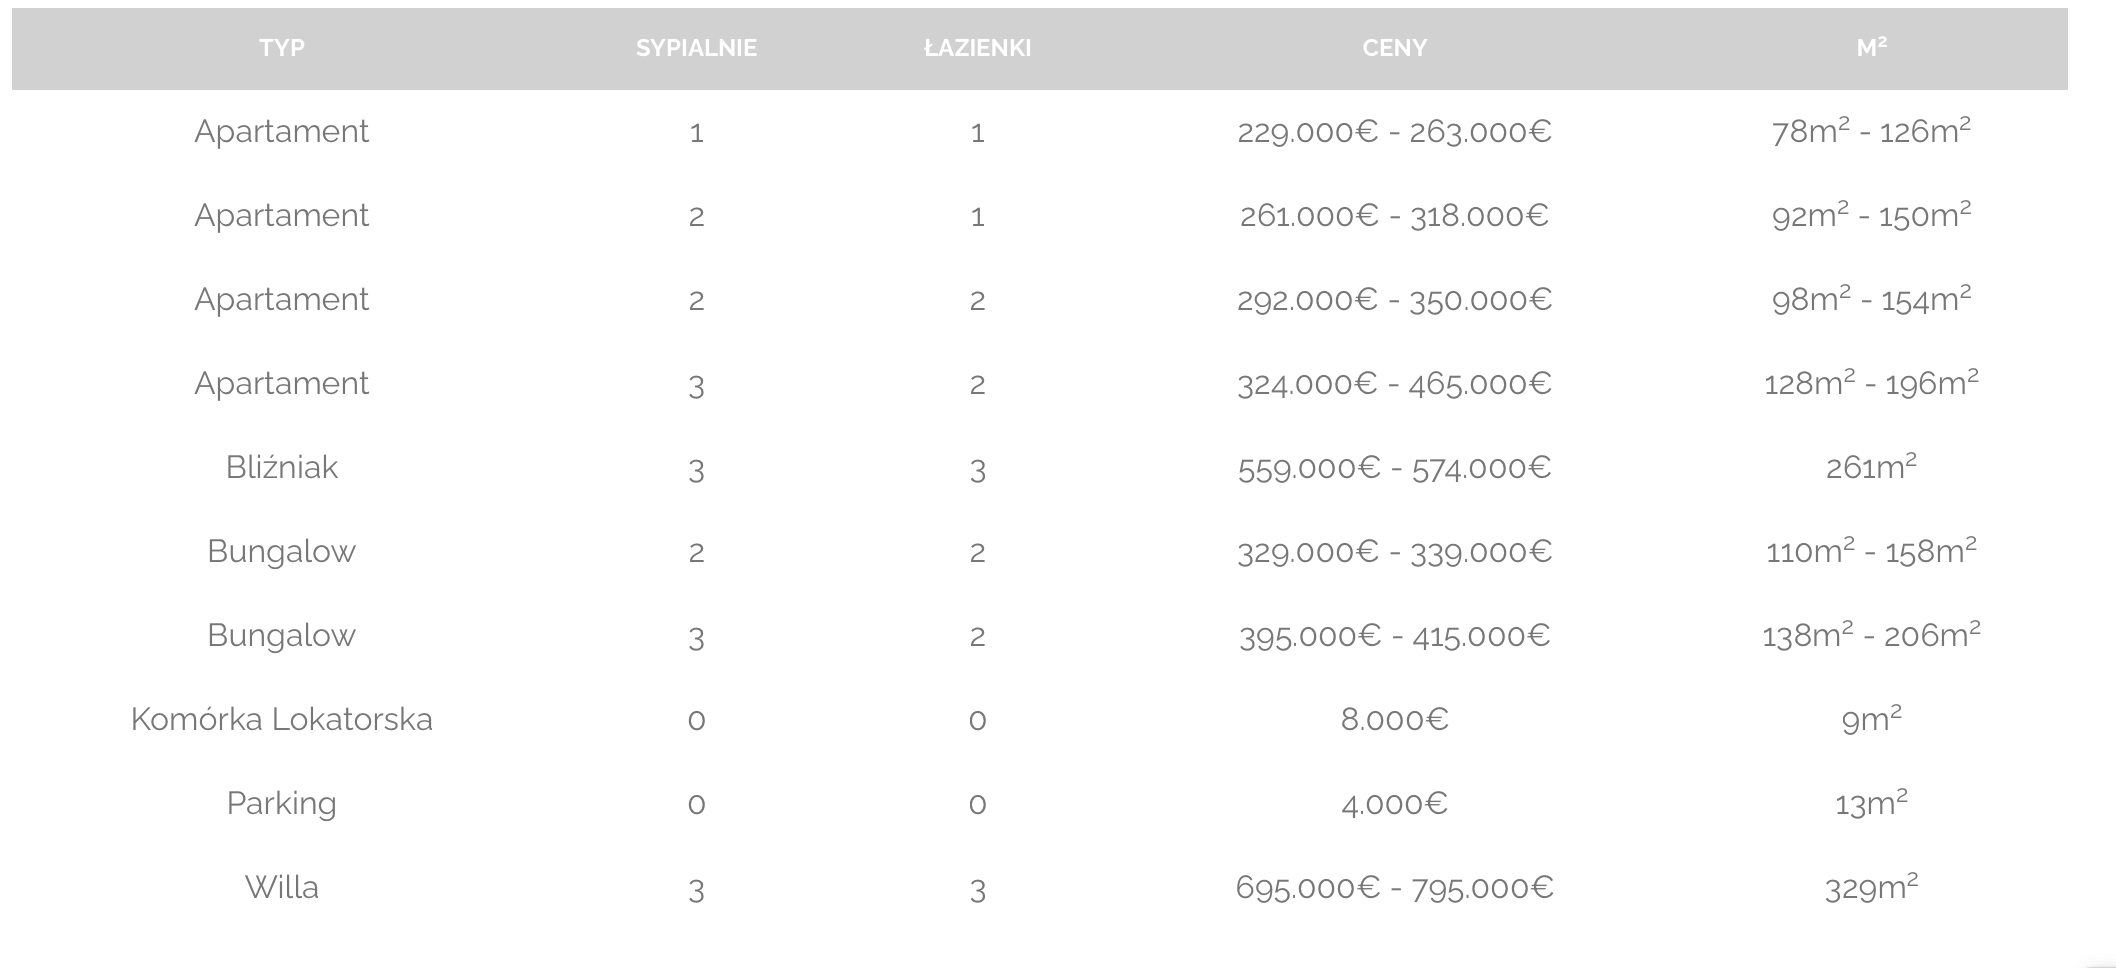Click the Bliźniak row type

coord(282,467)
